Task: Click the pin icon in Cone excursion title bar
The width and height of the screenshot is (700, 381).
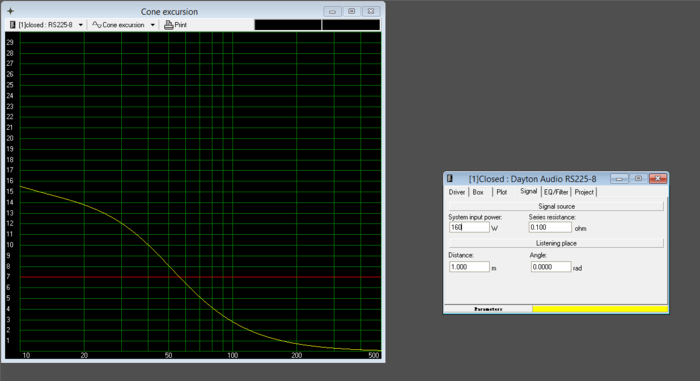Action: coord(10,11)
